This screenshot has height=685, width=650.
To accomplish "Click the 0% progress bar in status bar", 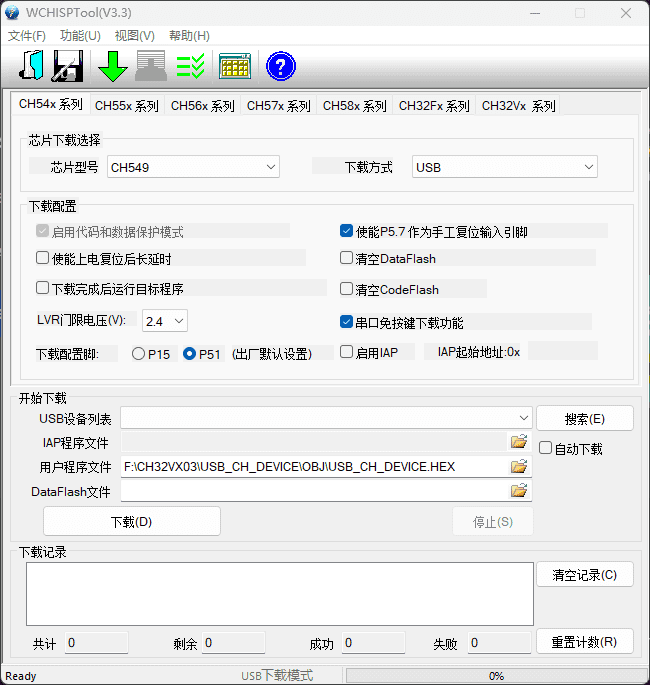I will point(496,676).
